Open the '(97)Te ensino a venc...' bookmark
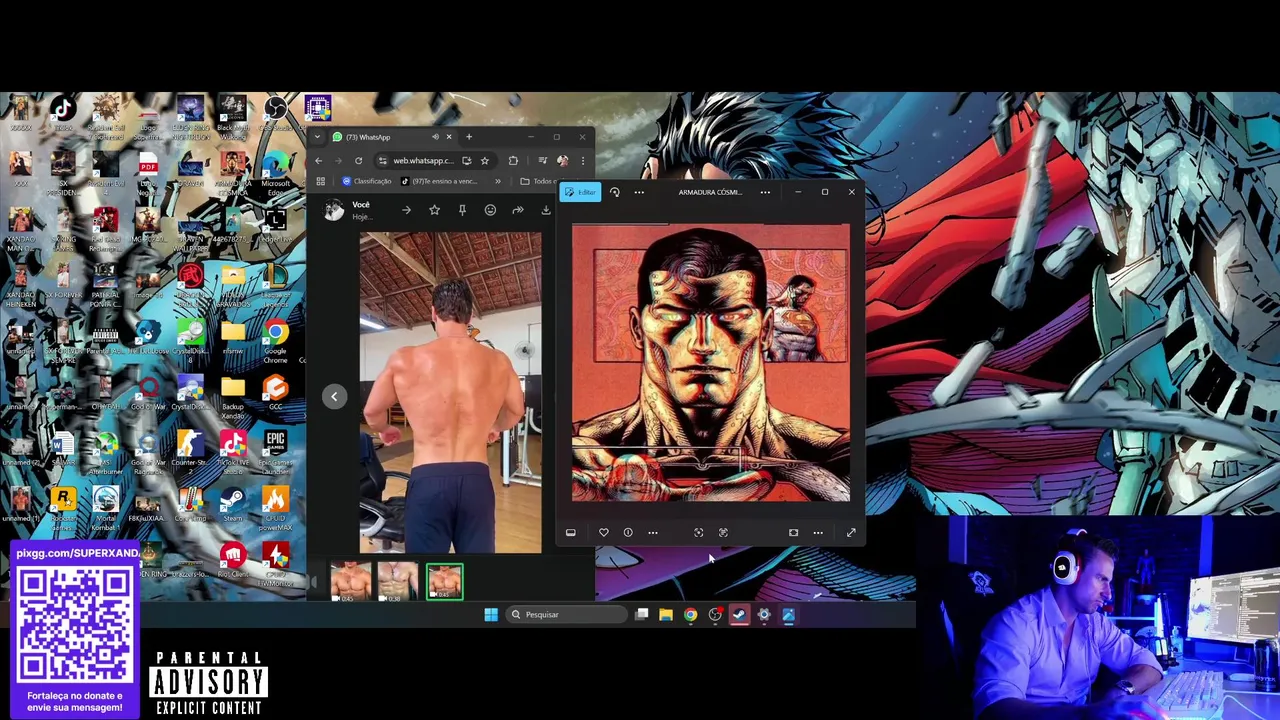This screenshot has height=720, width=1280. 440,181
